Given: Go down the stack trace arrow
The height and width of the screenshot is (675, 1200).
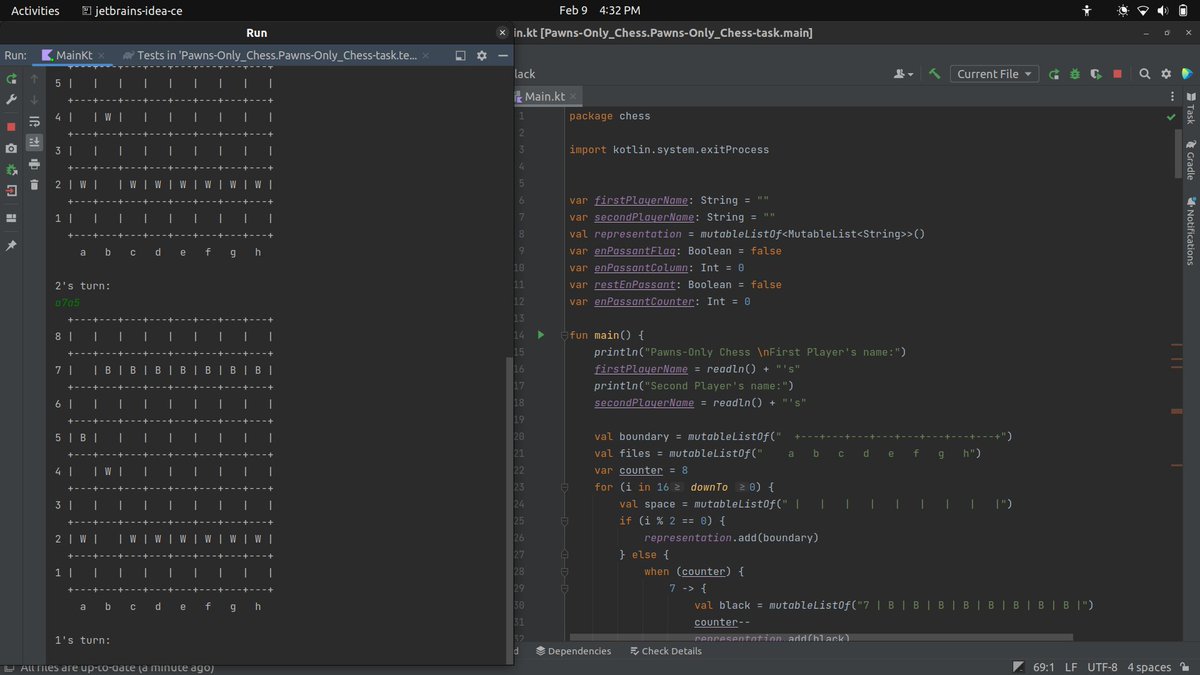Looking at the screenshot, I should 34,100.
